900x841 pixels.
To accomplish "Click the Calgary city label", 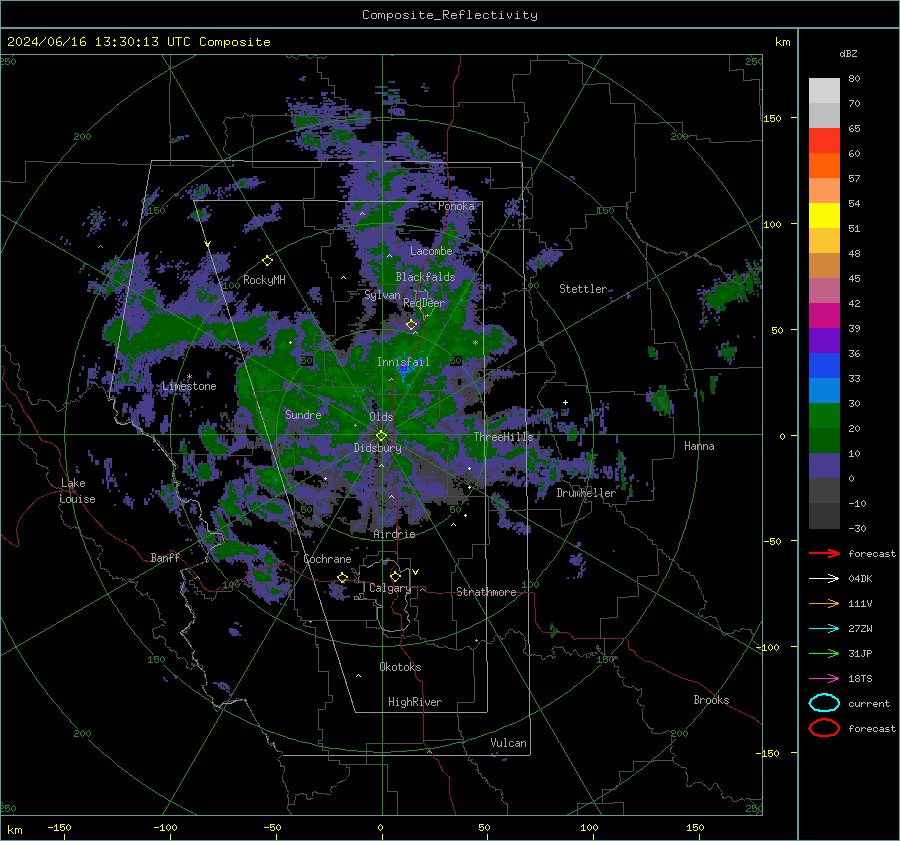I will [x=390, y=588].
